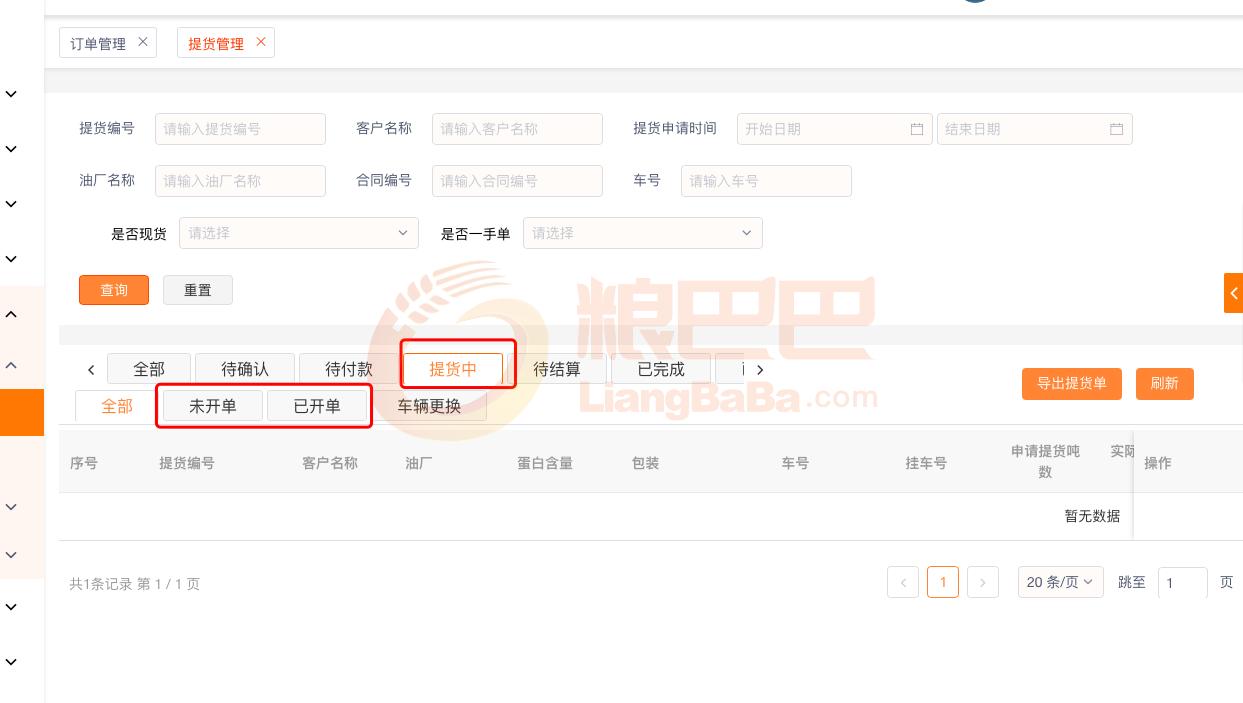Click the 导出提货单 export button
Viewport: 1243px width, 703px height.
pos(1071,384)
